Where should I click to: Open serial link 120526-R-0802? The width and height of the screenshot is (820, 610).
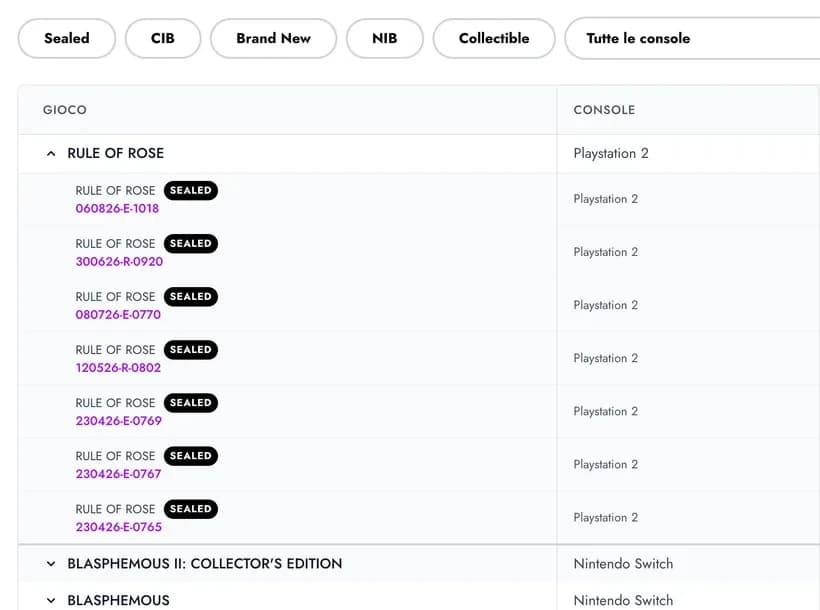pyautogui.click(x=118, y=368)
